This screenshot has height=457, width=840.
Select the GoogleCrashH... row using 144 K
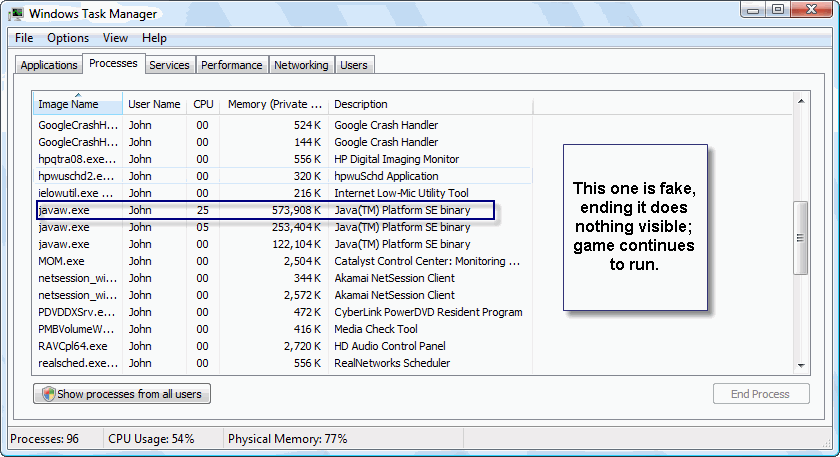(283, 142)
